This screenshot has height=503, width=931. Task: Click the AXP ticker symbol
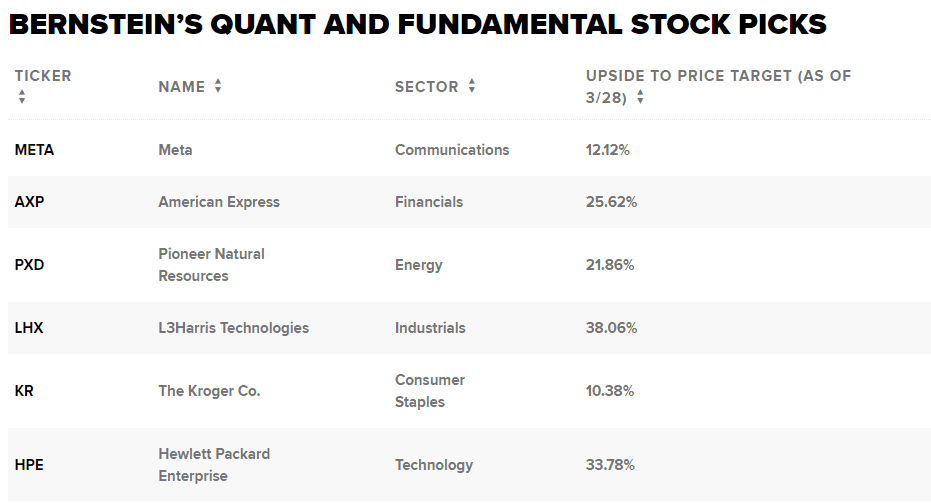[x=29, y=202]
